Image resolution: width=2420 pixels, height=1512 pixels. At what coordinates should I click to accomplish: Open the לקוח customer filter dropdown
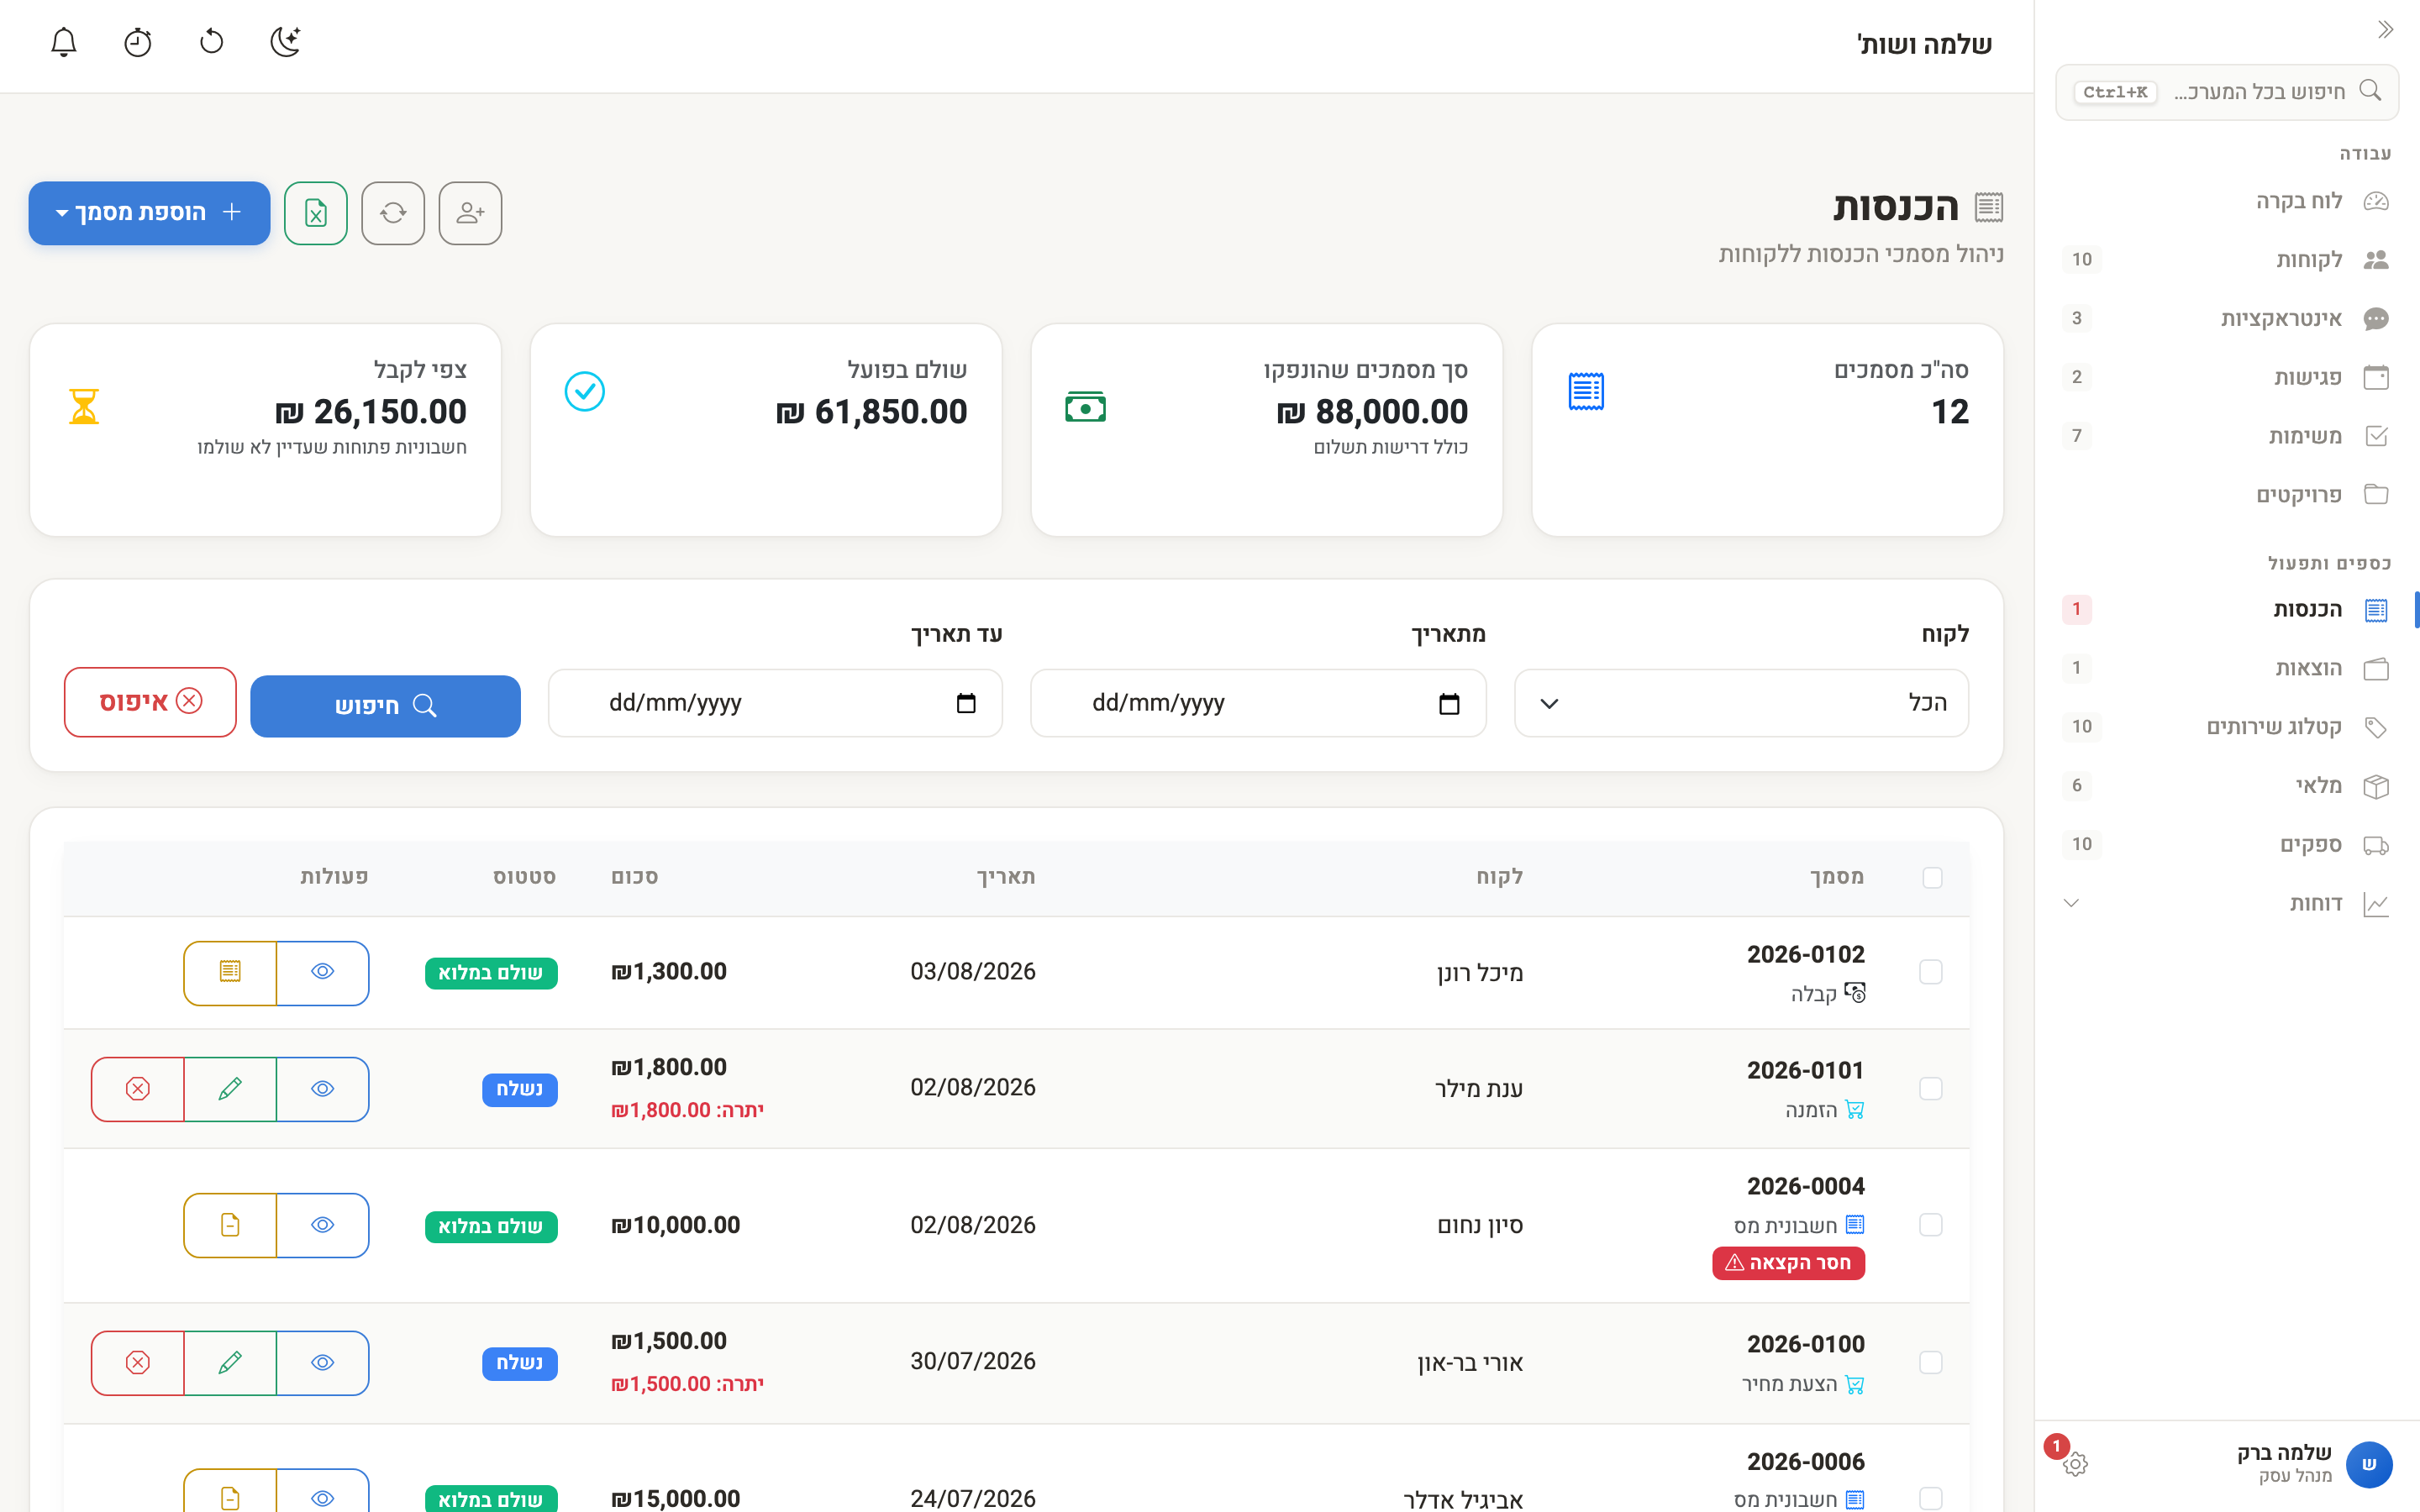[x=1741, y=703]
